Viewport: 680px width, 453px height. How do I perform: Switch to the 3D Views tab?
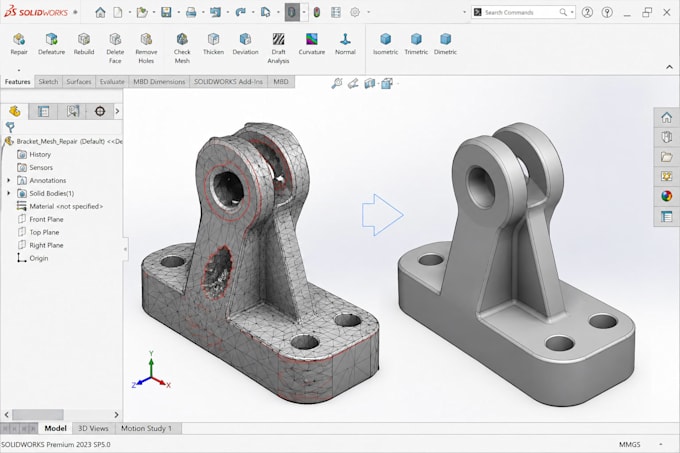[93, 428]
